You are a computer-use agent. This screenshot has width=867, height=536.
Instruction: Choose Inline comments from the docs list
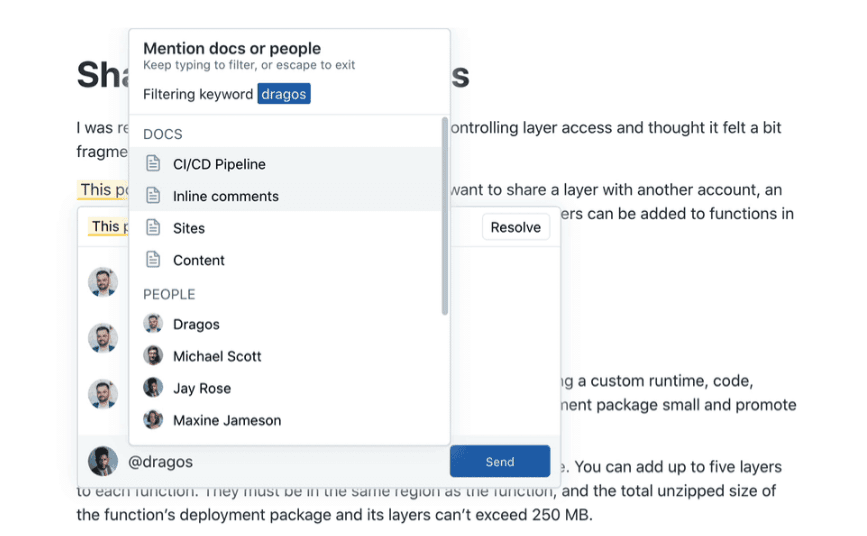click(x=226, y=196)
